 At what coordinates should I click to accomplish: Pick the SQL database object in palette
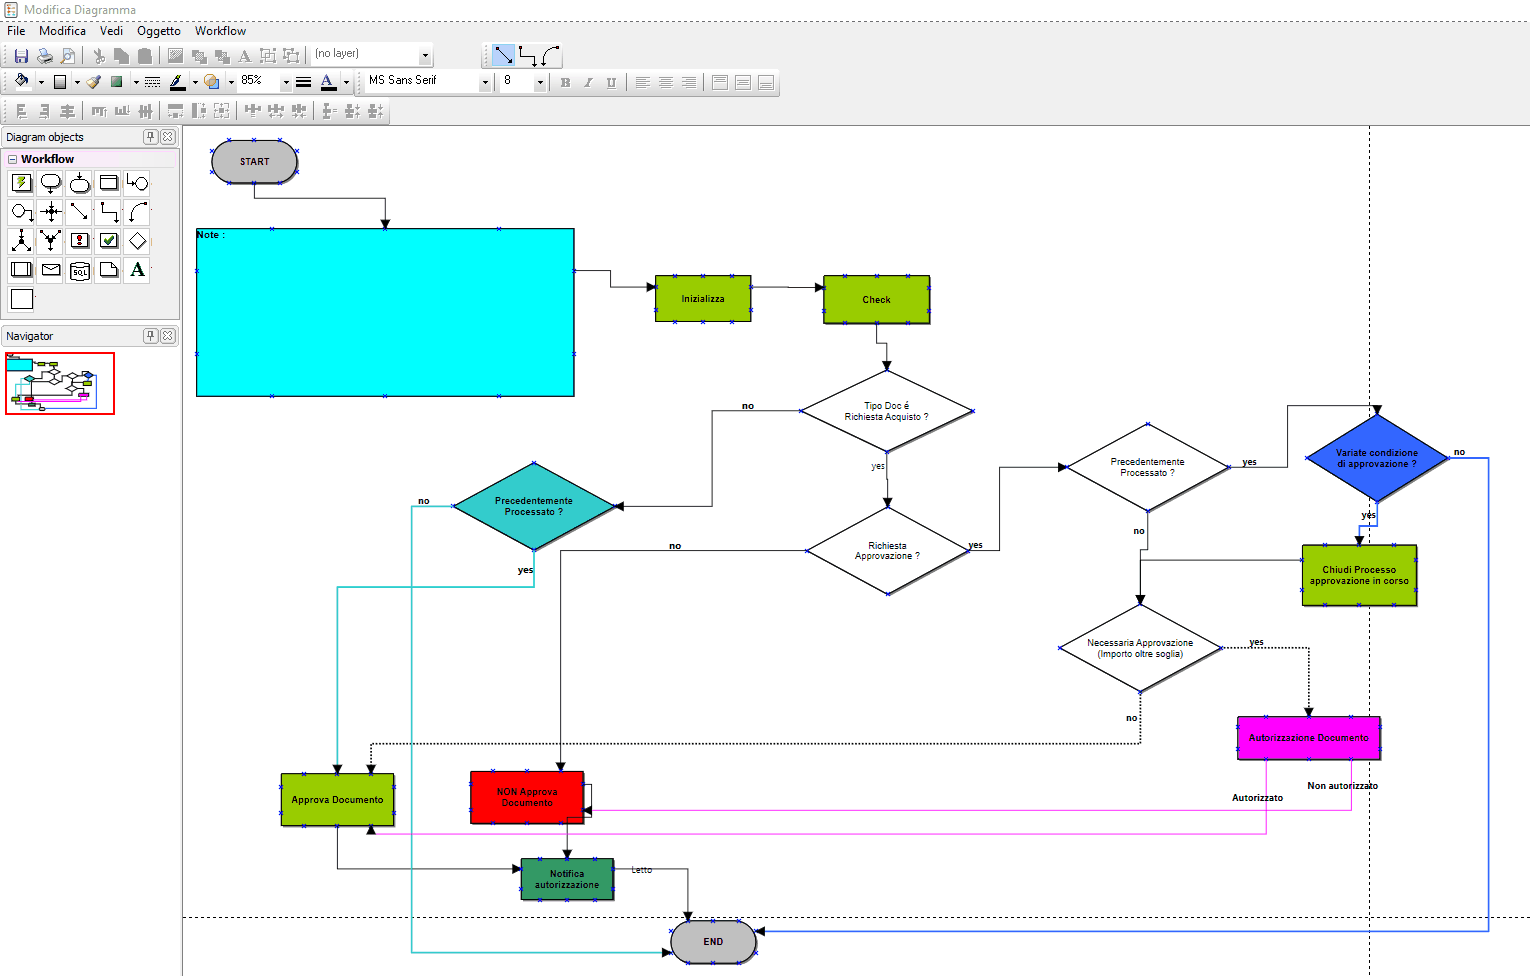80,269
